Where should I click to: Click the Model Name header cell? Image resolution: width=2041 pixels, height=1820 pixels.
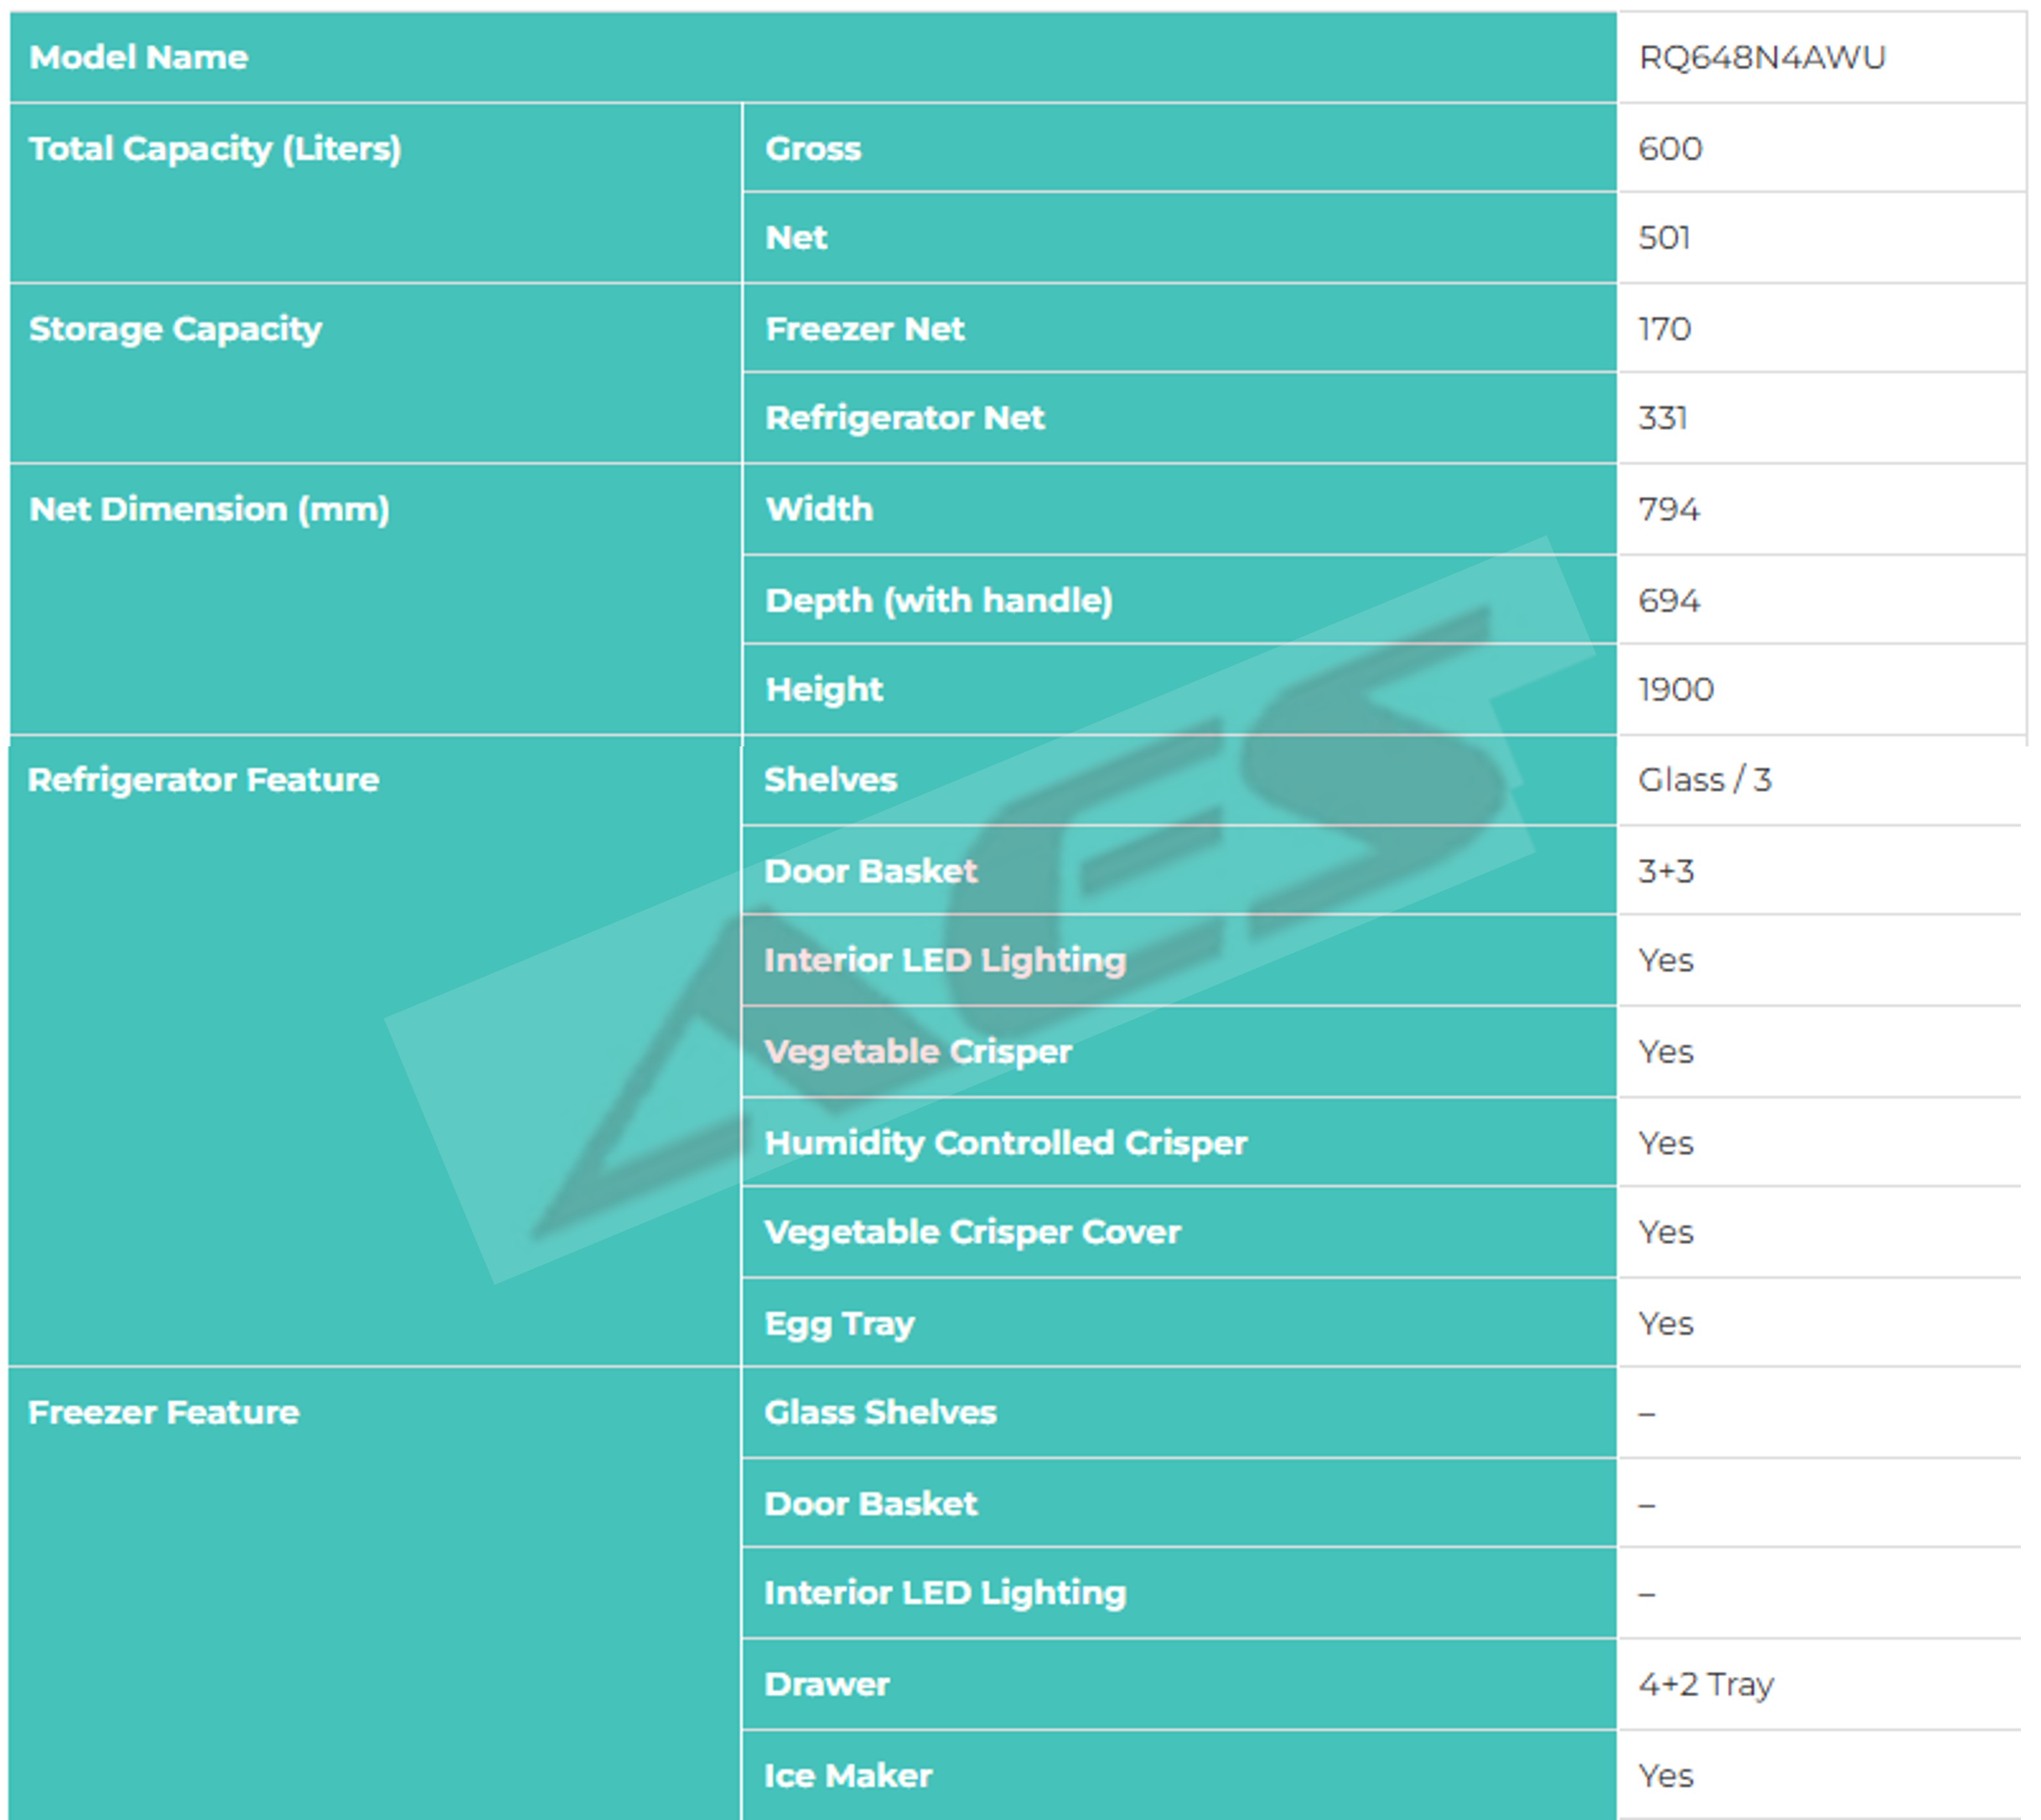pyautogui.click(x=139, y=57)
